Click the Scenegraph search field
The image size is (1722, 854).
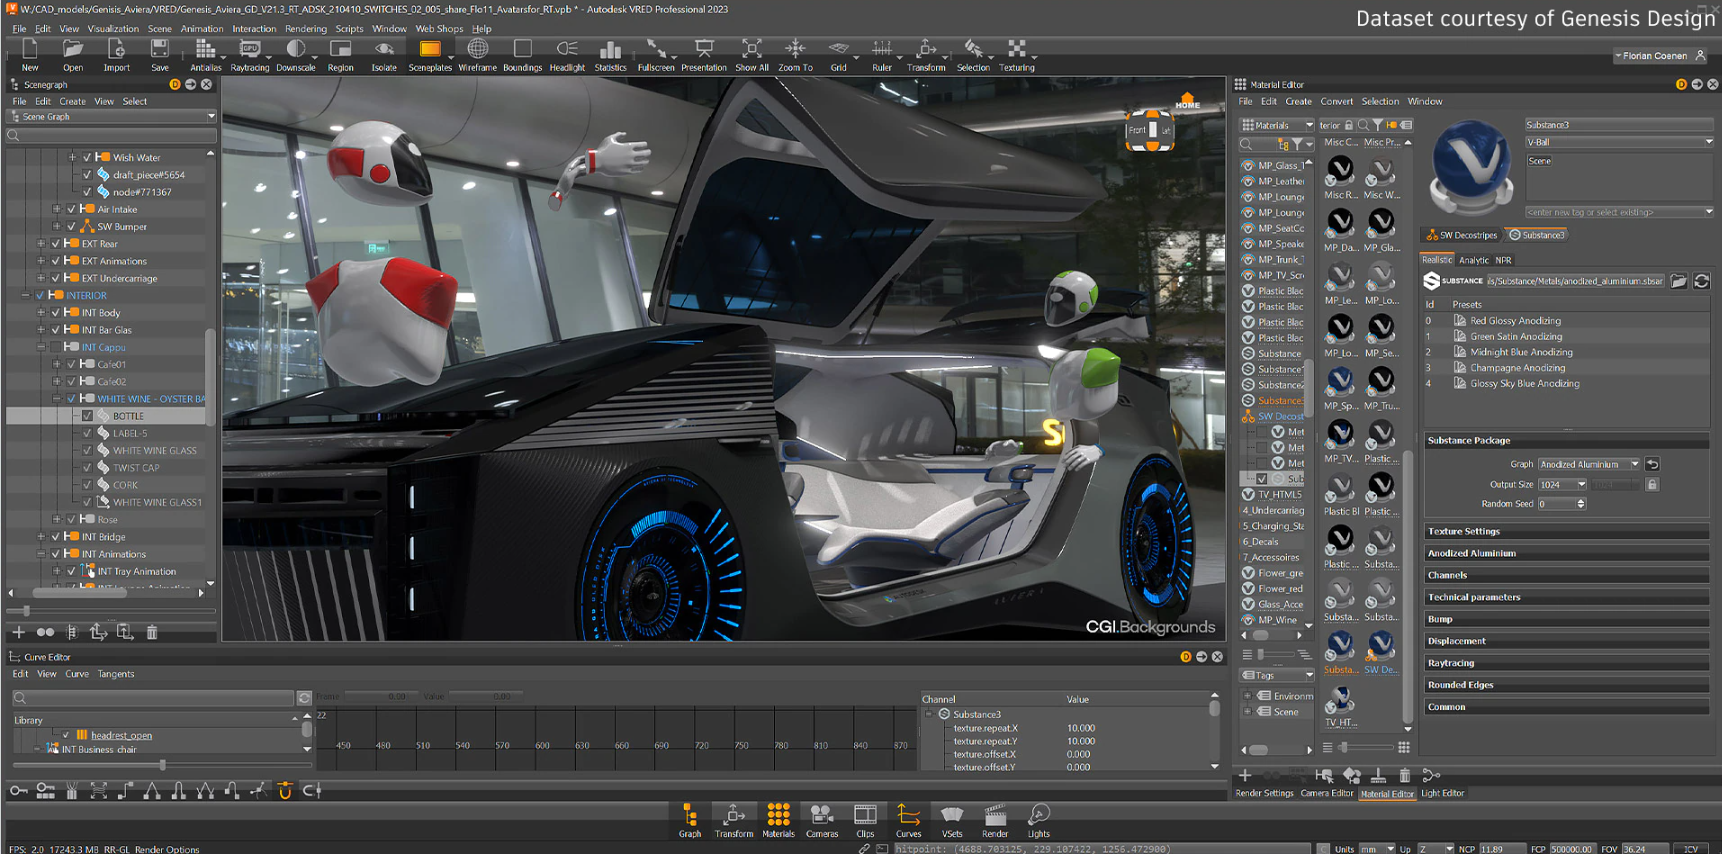pos(110,135)
